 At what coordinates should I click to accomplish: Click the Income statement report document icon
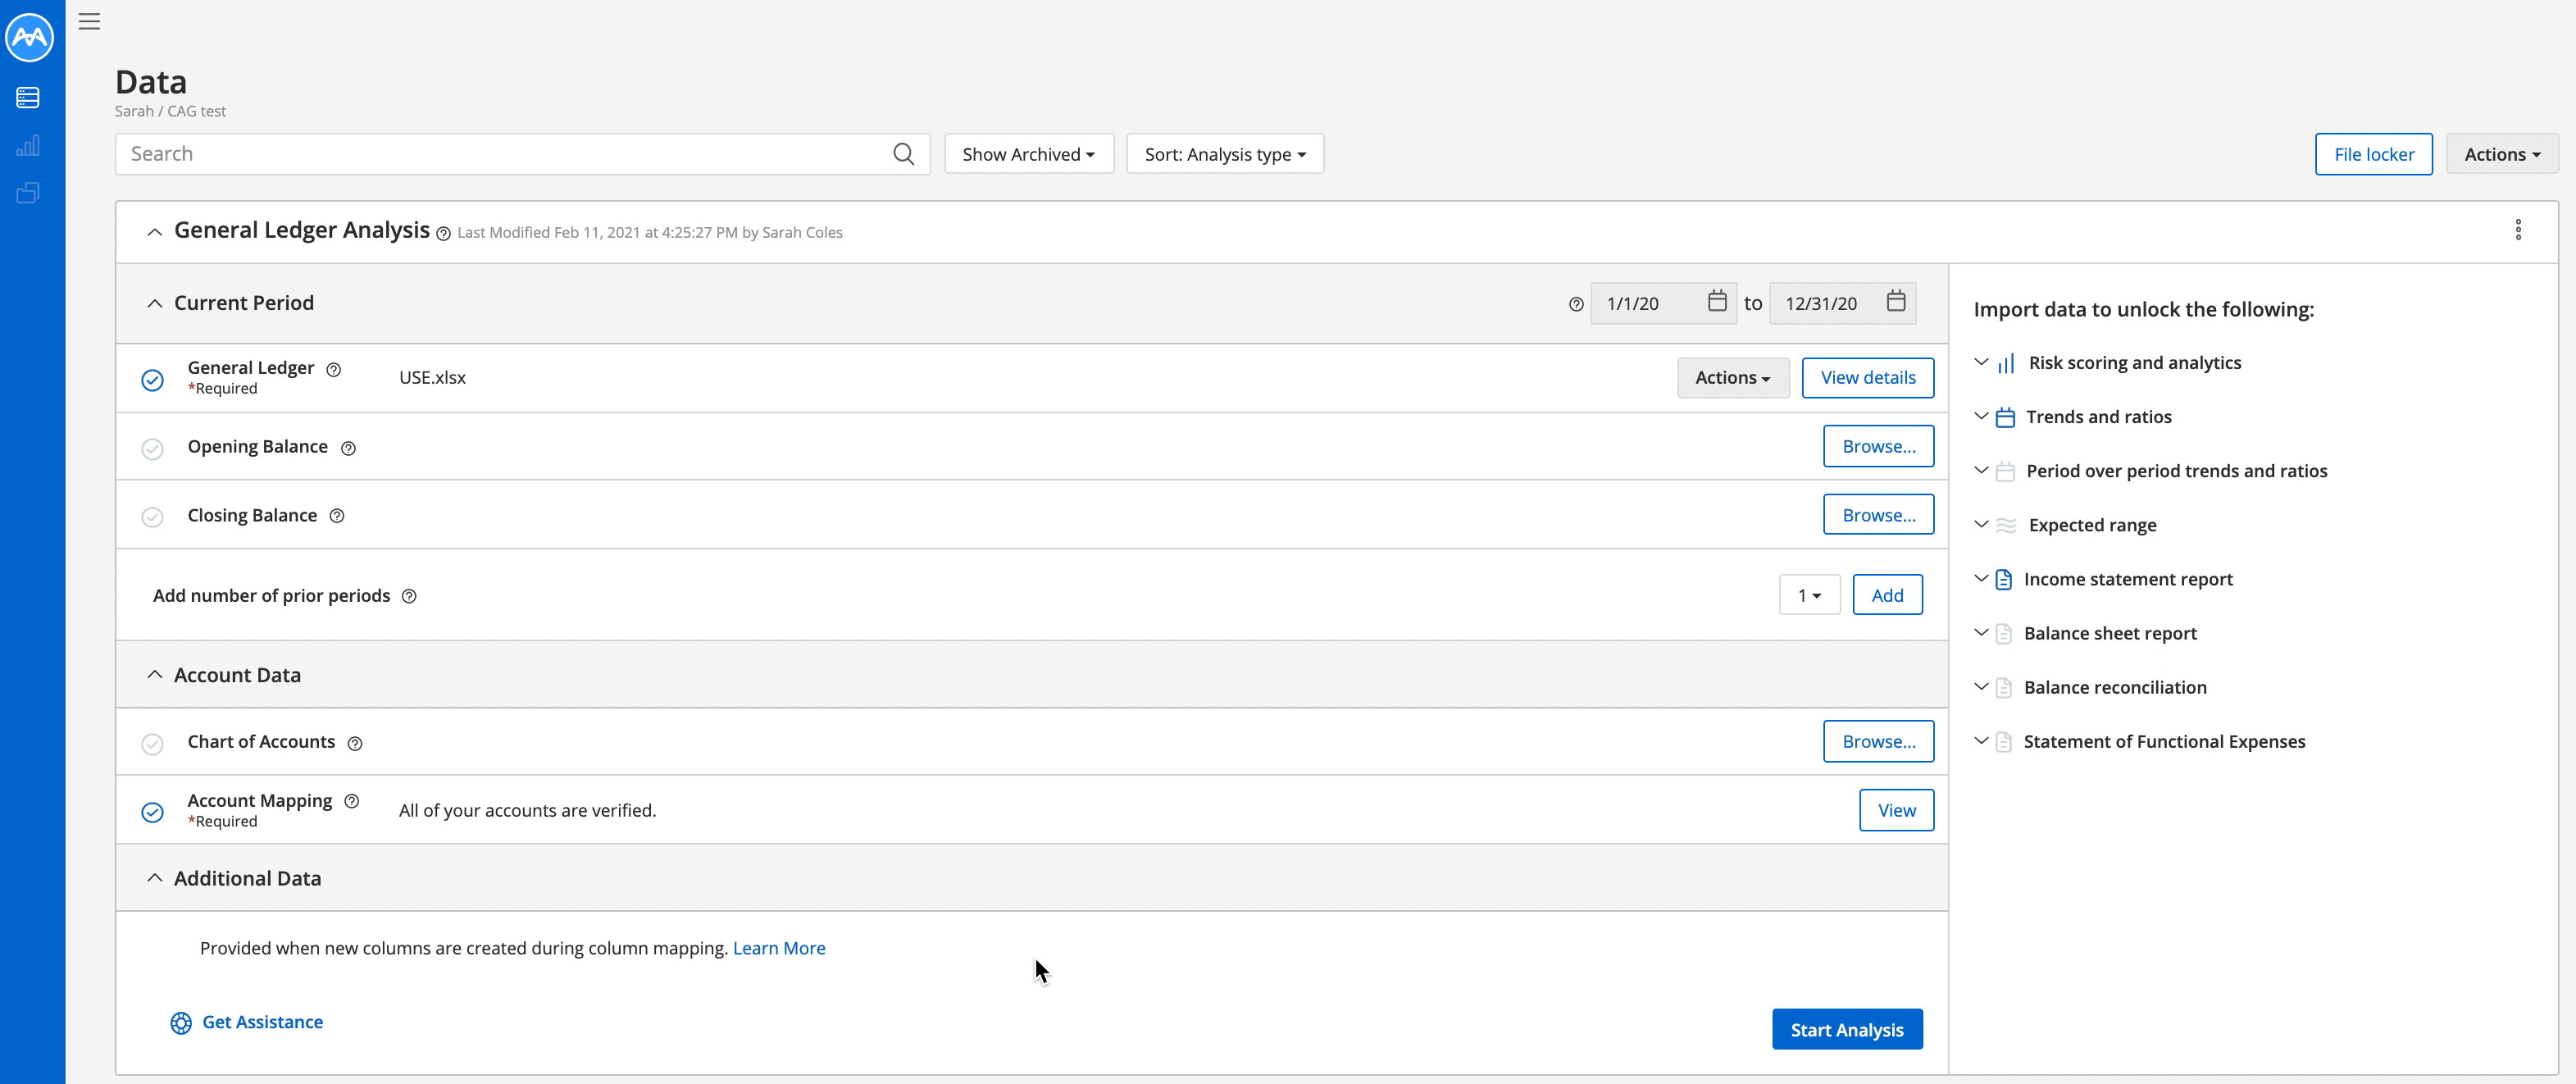[2004, 580]
